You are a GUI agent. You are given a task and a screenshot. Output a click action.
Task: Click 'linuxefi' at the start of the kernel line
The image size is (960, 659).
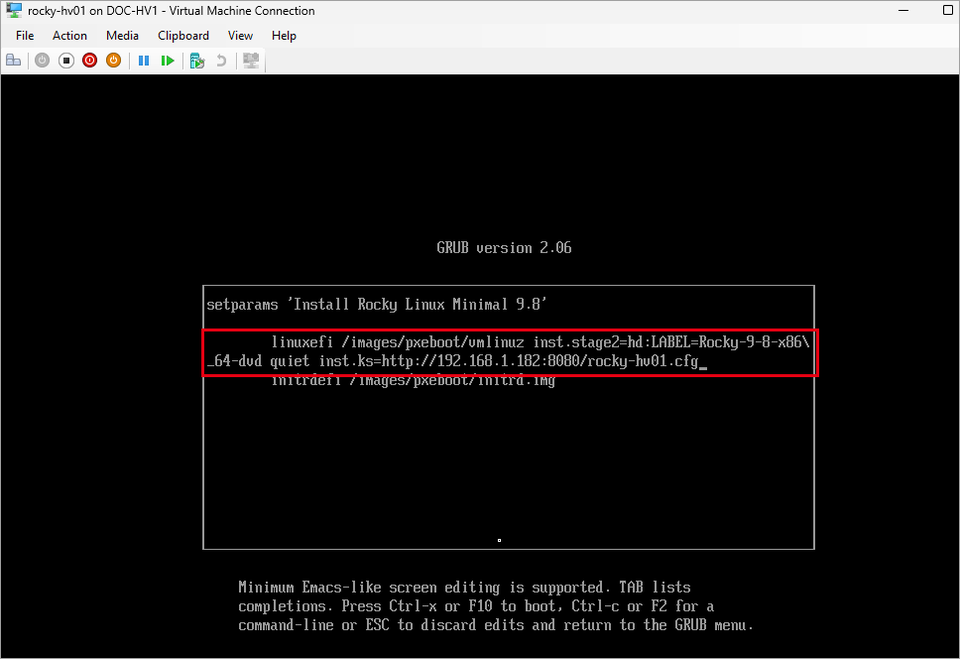point(302,342)
